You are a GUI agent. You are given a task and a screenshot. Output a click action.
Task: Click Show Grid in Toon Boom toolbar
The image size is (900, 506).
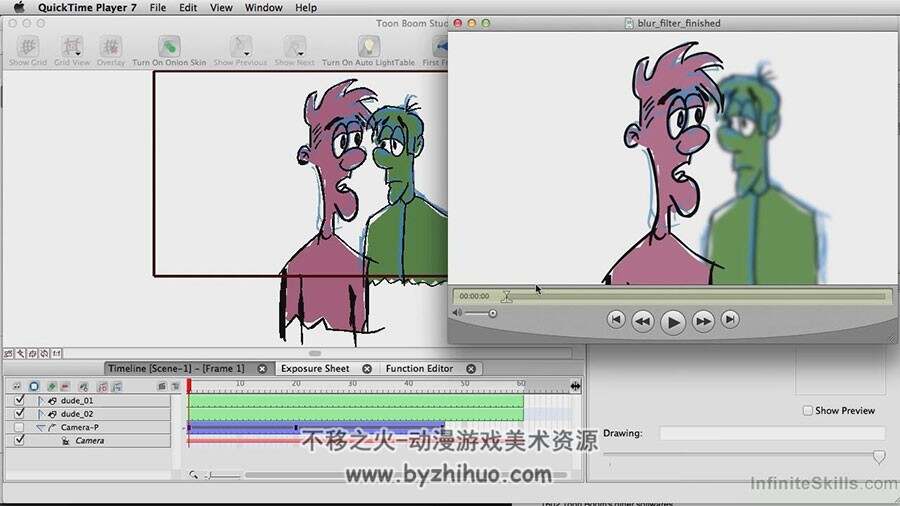(x=28, y=50)
